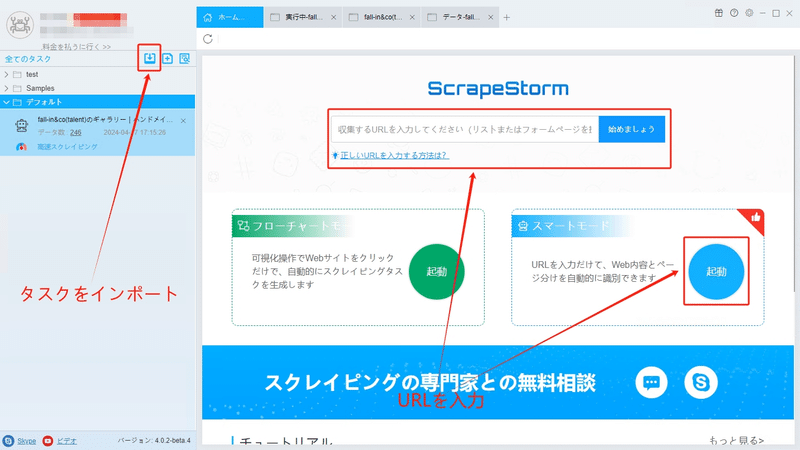Image resolution: width=800 pixels, height=450 pixels.
Task: Switch to the fall-in&co(t... tab
Action: (383, 17)
